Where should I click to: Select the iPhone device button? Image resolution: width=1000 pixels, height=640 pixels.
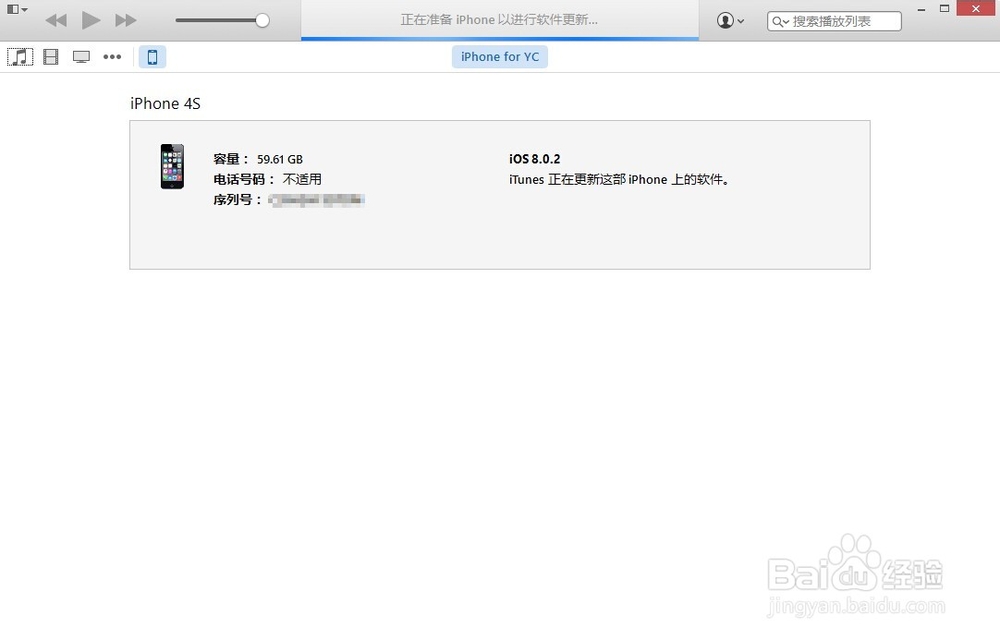pos(152,57)
